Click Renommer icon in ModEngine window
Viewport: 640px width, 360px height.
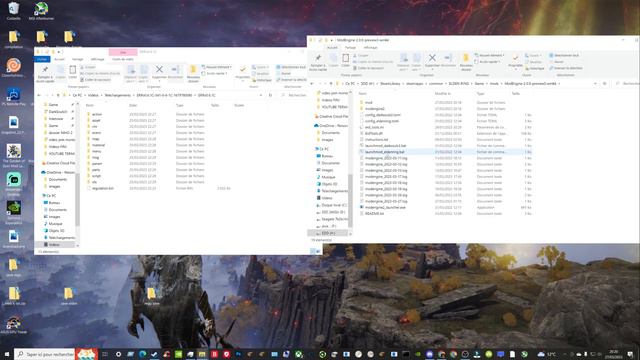[x=448, y=58]
